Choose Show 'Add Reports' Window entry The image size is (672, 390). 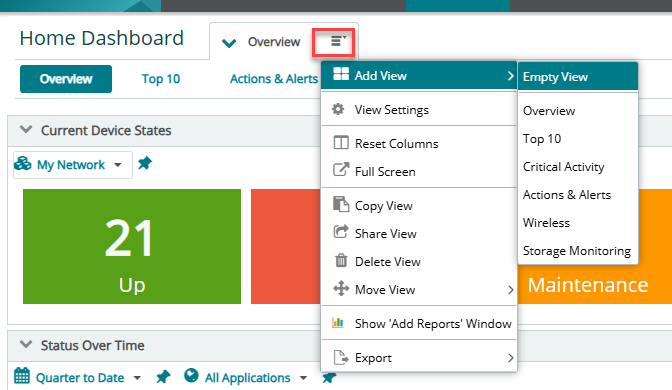point(419,324)
